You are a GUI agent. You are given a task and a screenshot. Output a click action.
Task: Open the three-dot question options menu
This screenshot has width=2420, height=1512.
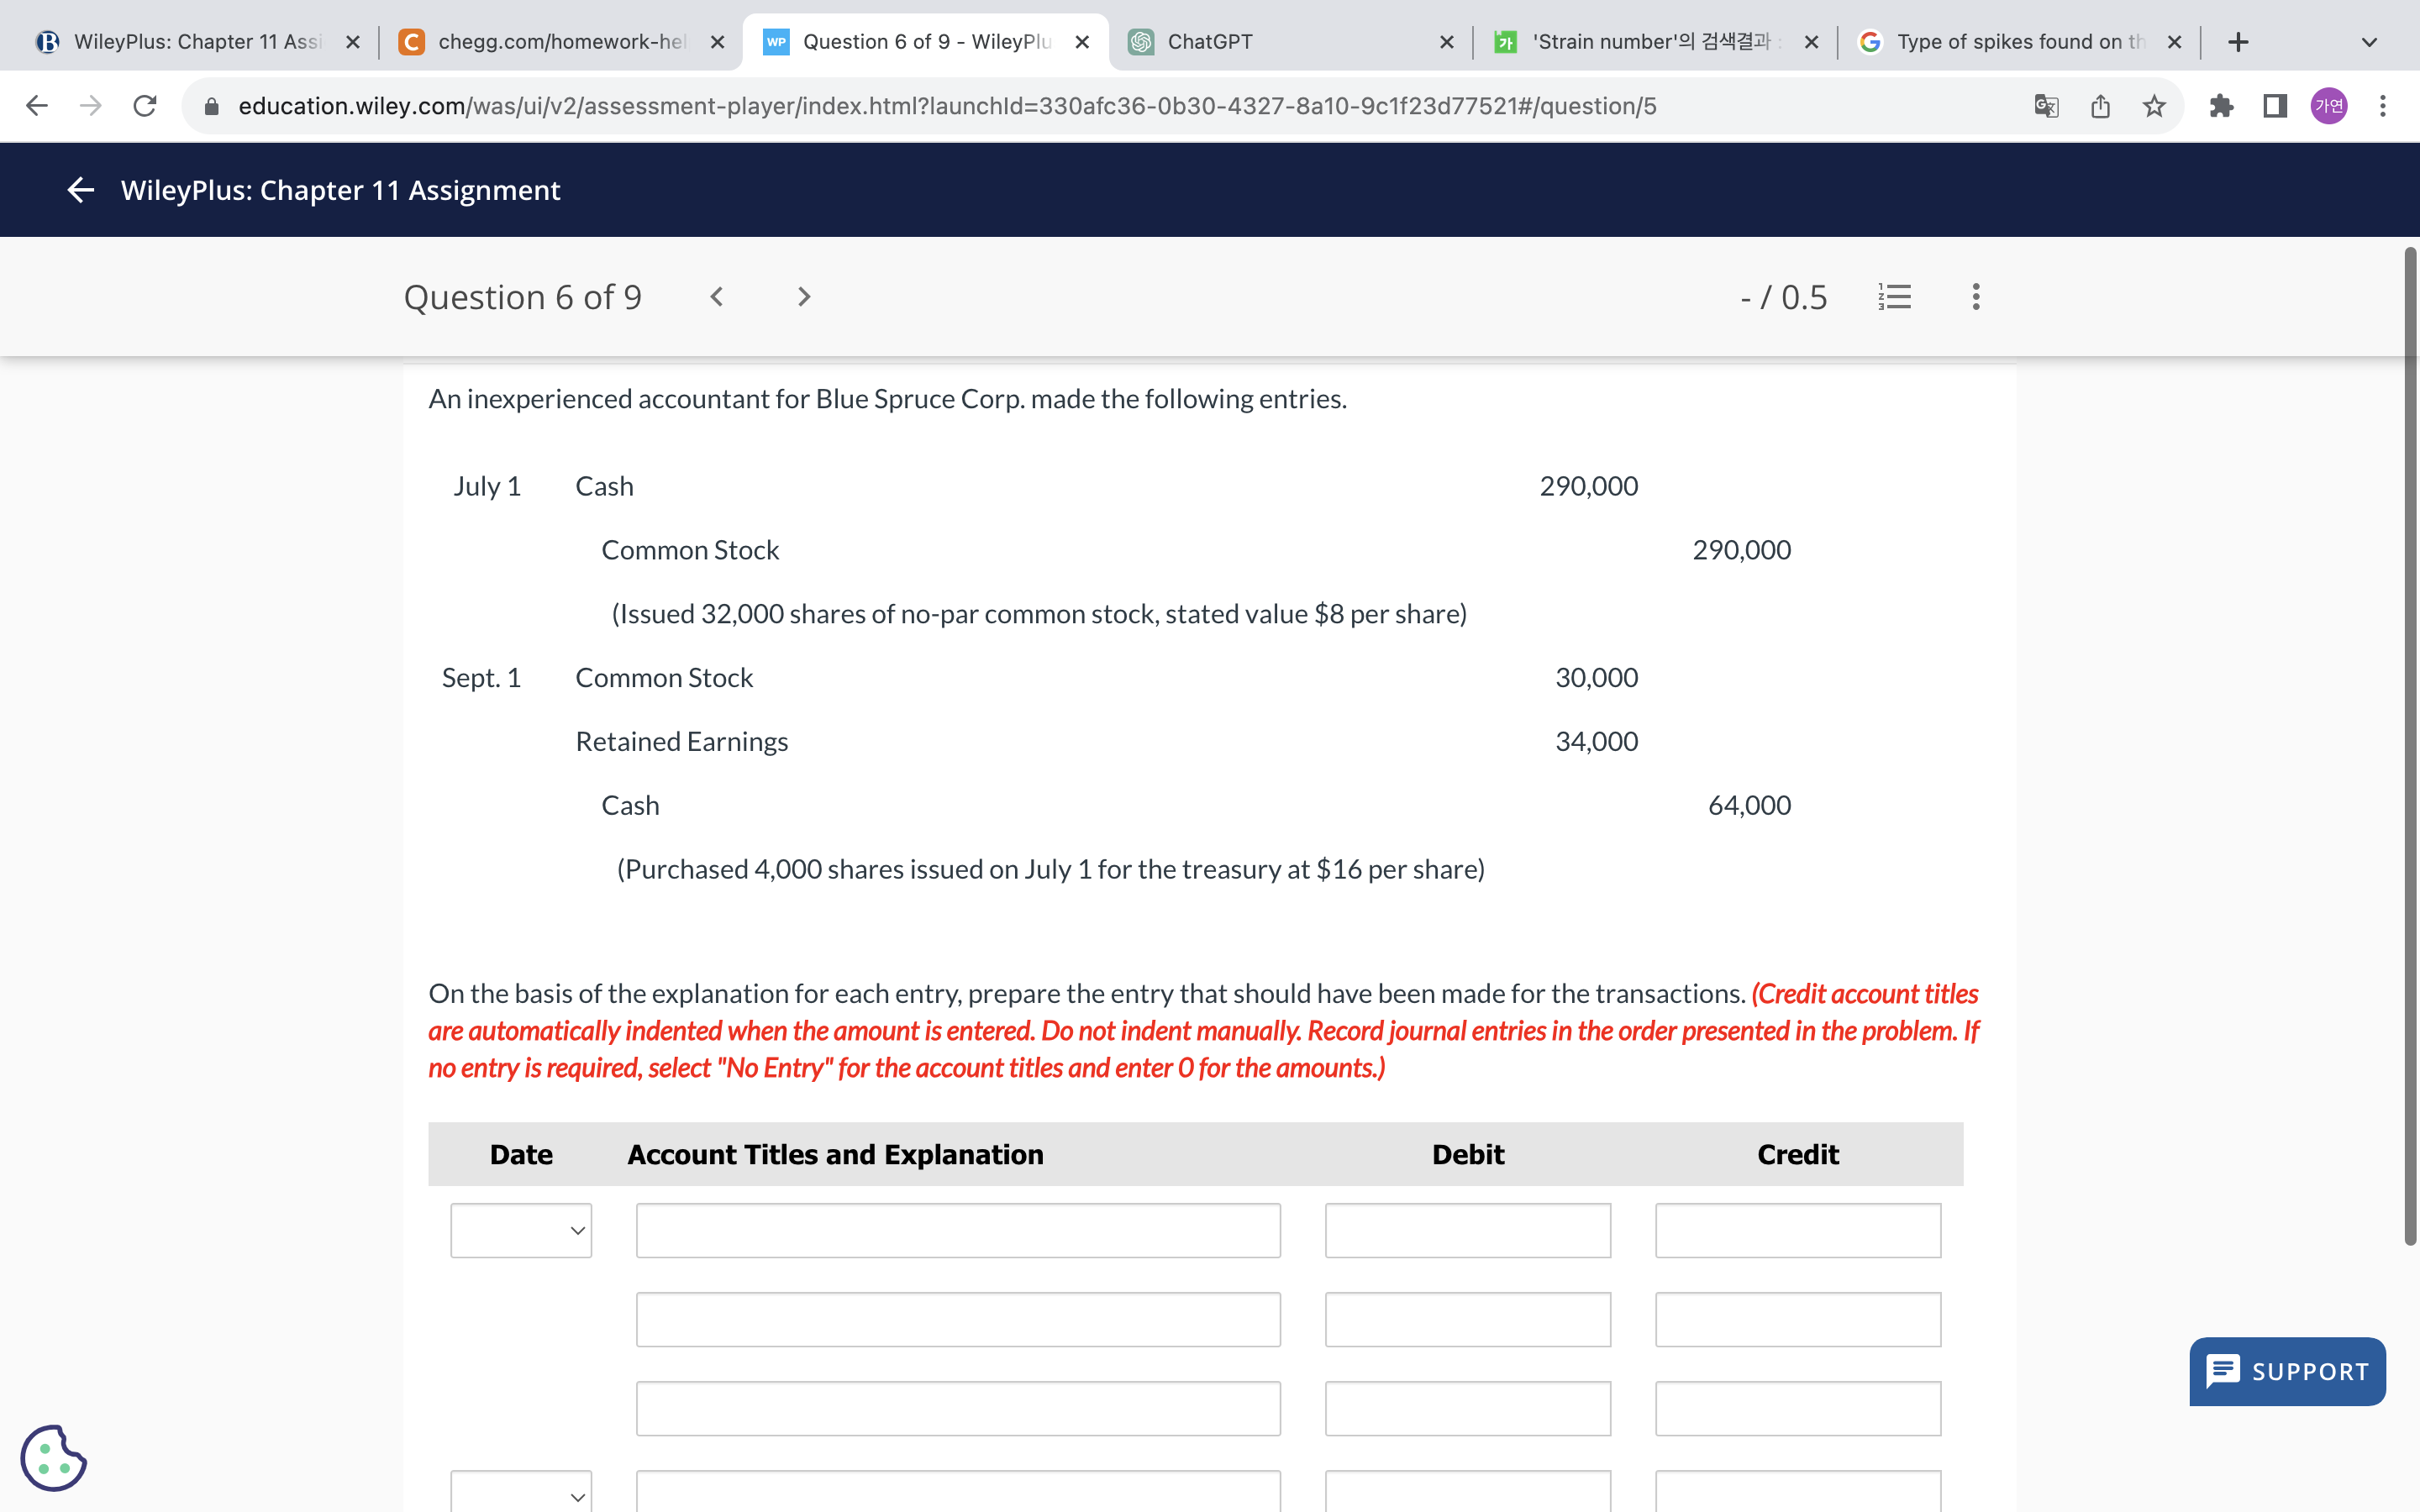pos(1975,297)
